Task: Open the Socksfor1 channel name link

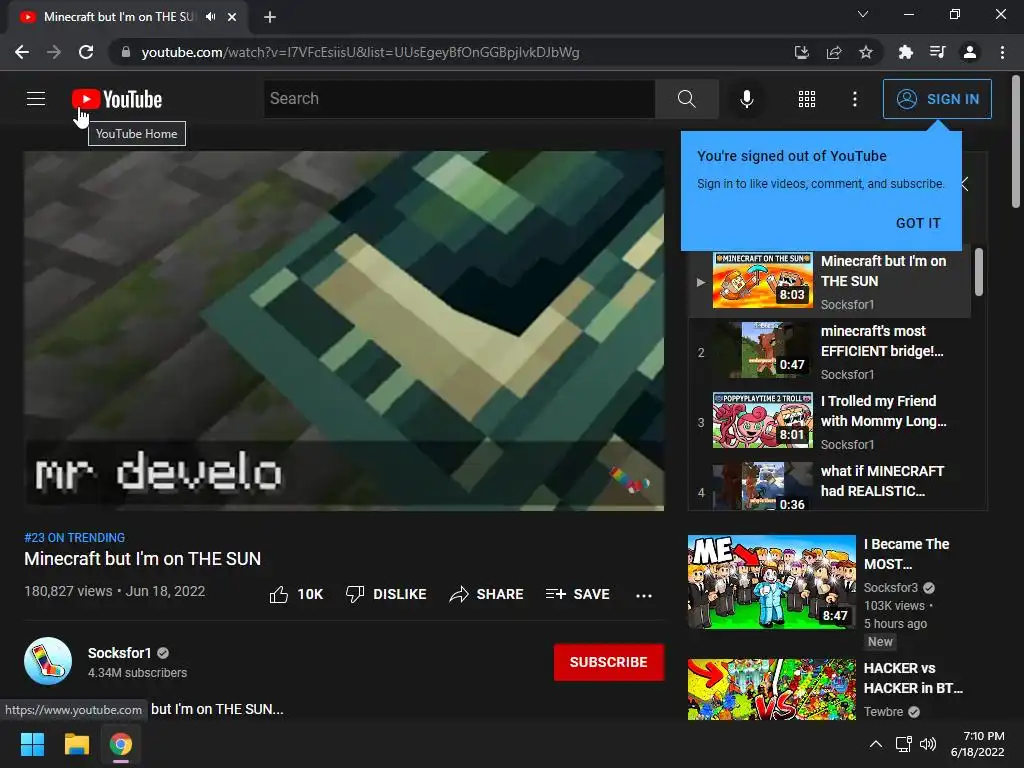Action: 120,653
